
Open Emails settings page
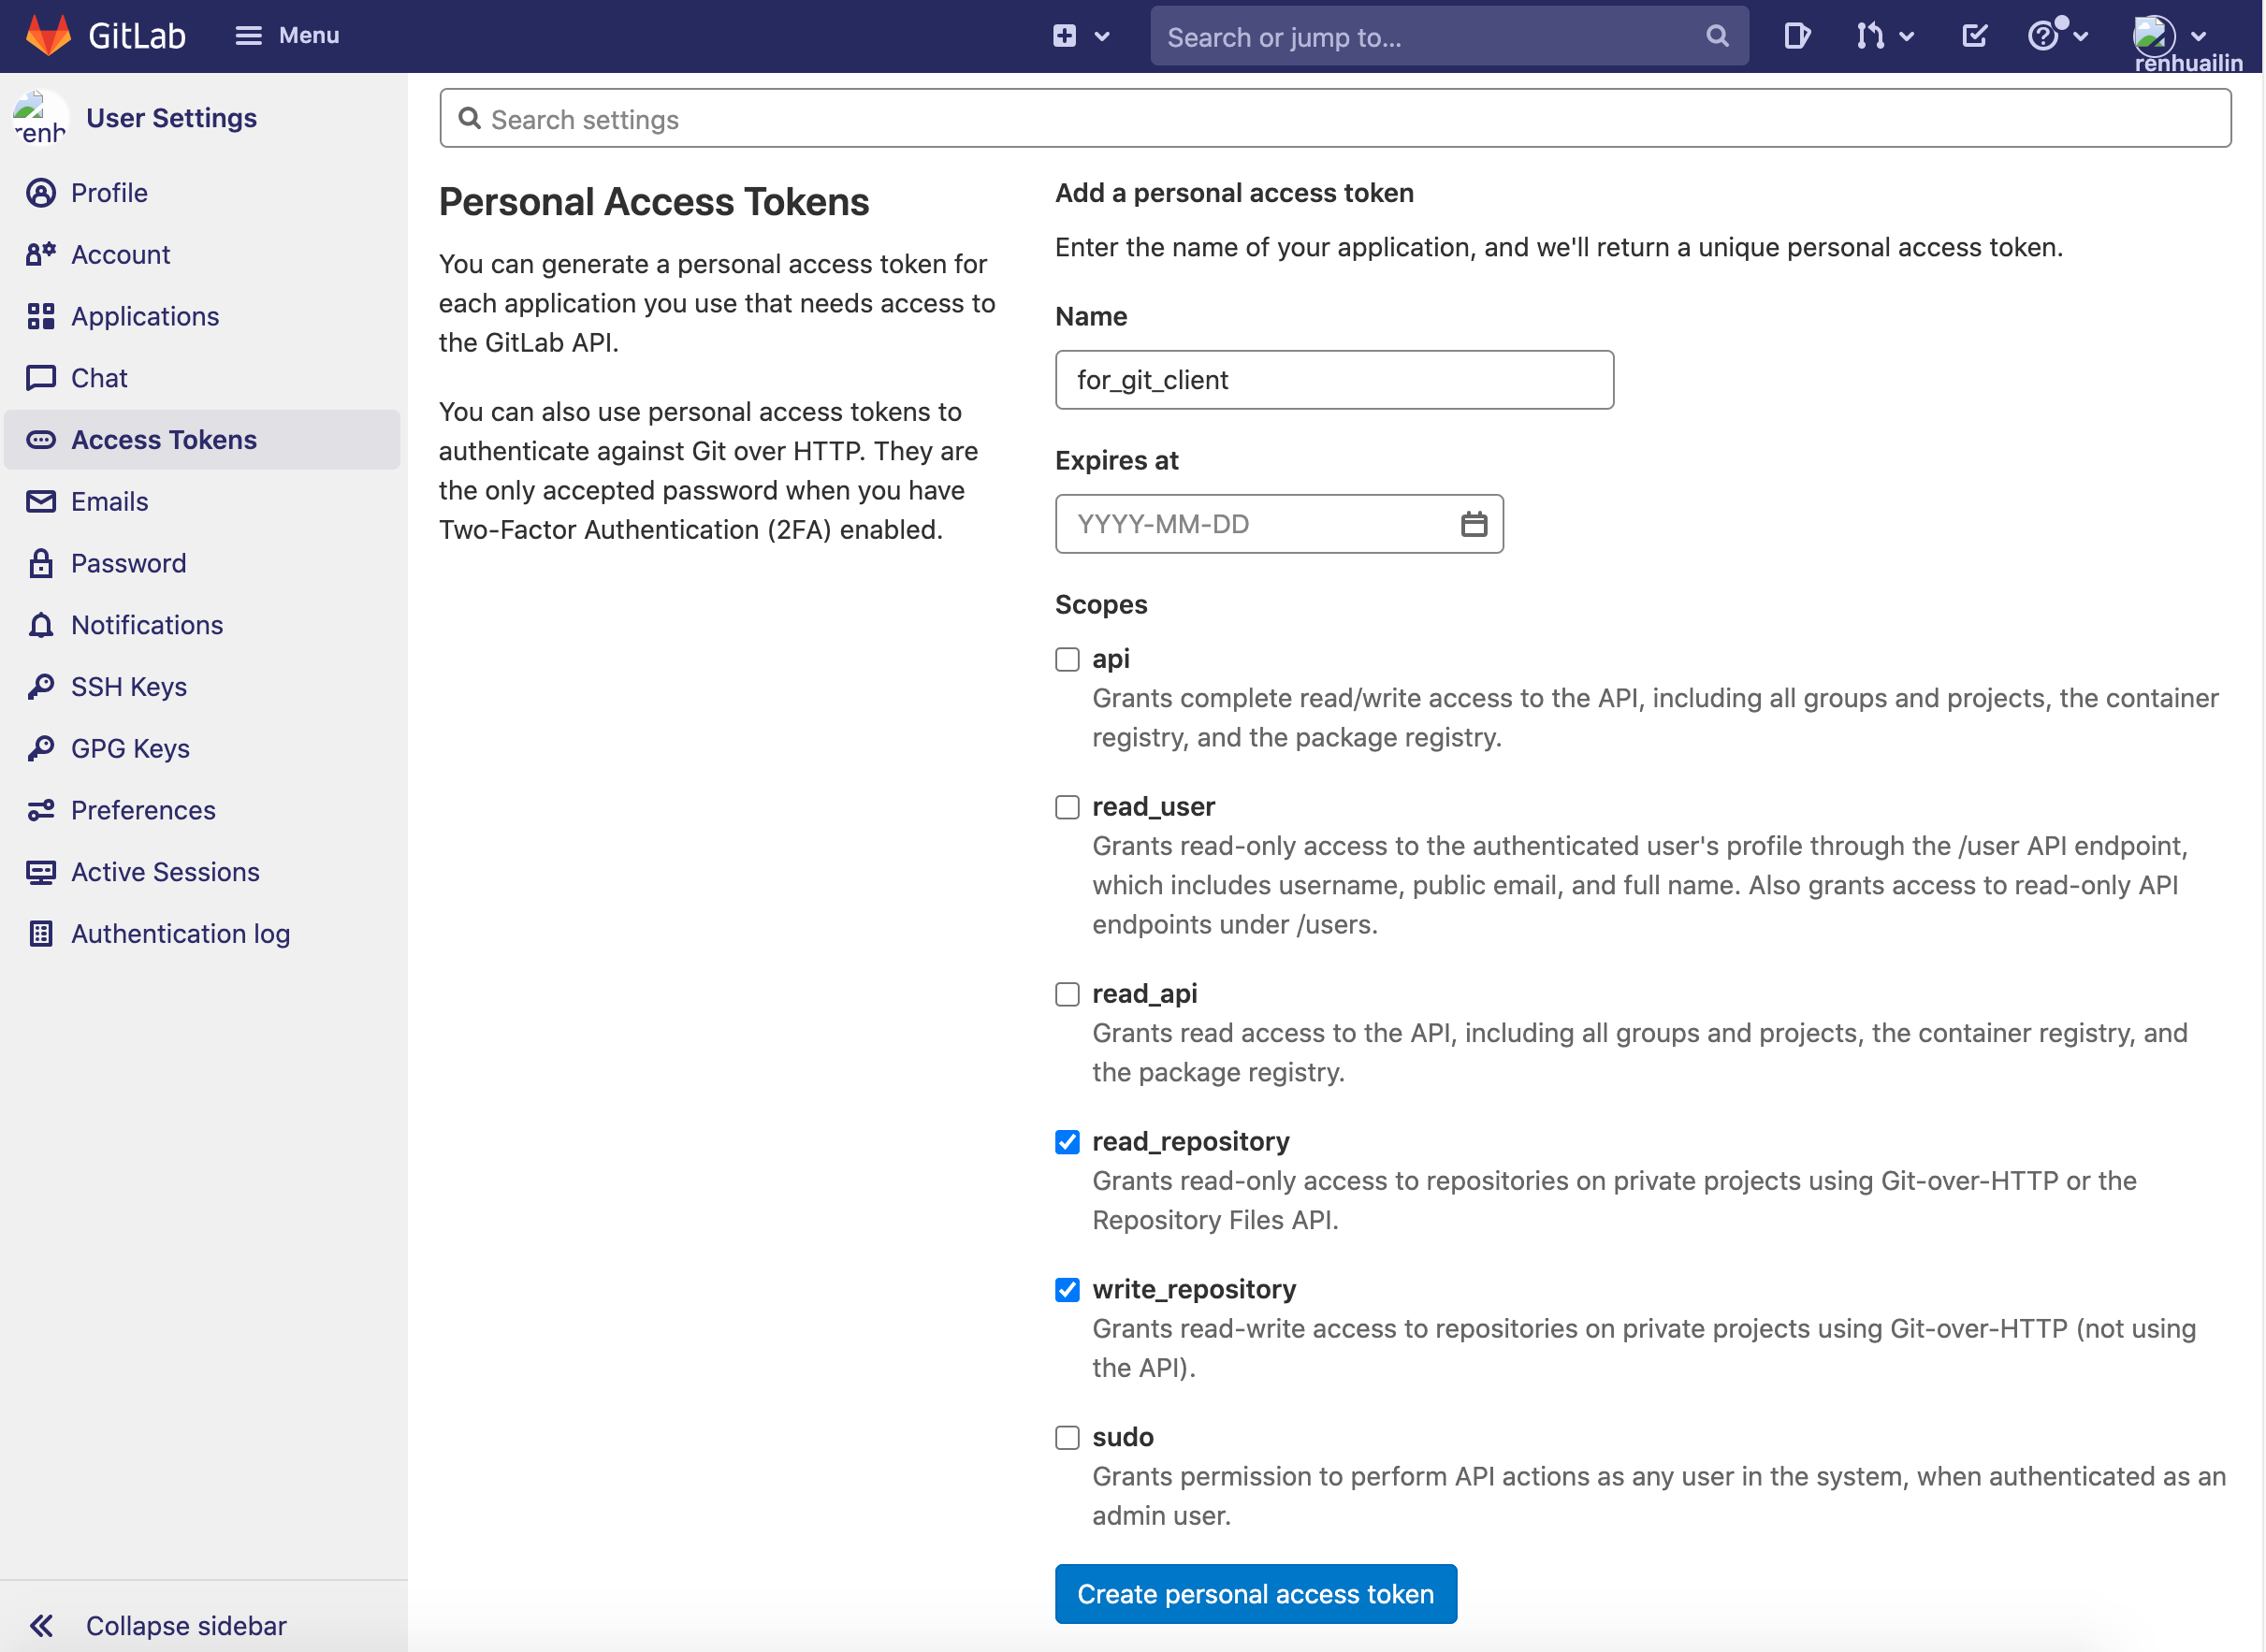tap(109, 502)
